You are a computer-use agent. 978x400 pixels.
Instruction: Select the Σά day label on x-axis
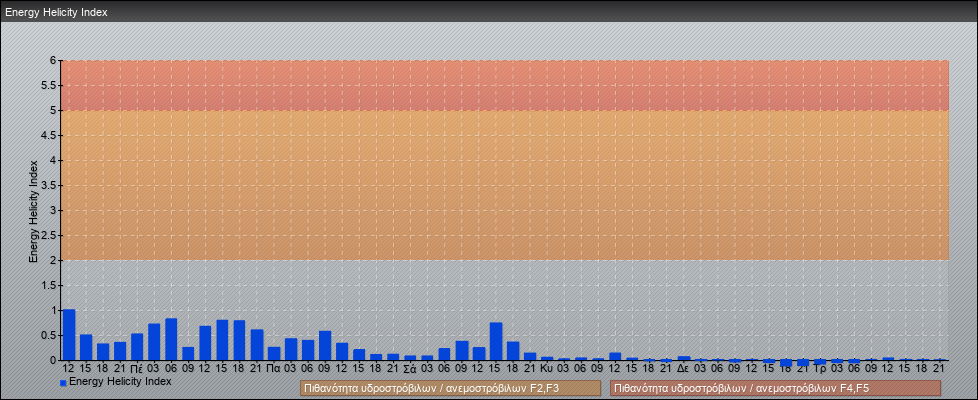point(410,368)
